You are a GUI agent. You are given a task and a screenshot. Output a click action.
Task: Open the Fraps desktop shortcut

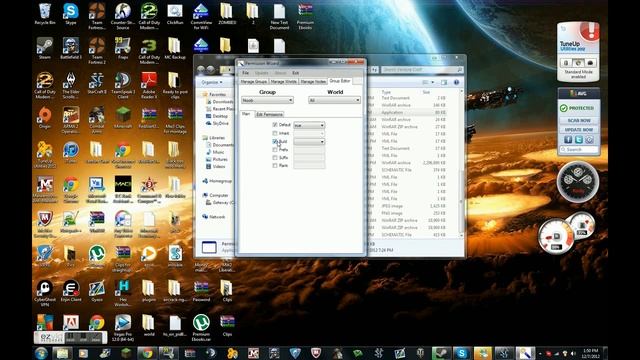click(x=122, y=48)
